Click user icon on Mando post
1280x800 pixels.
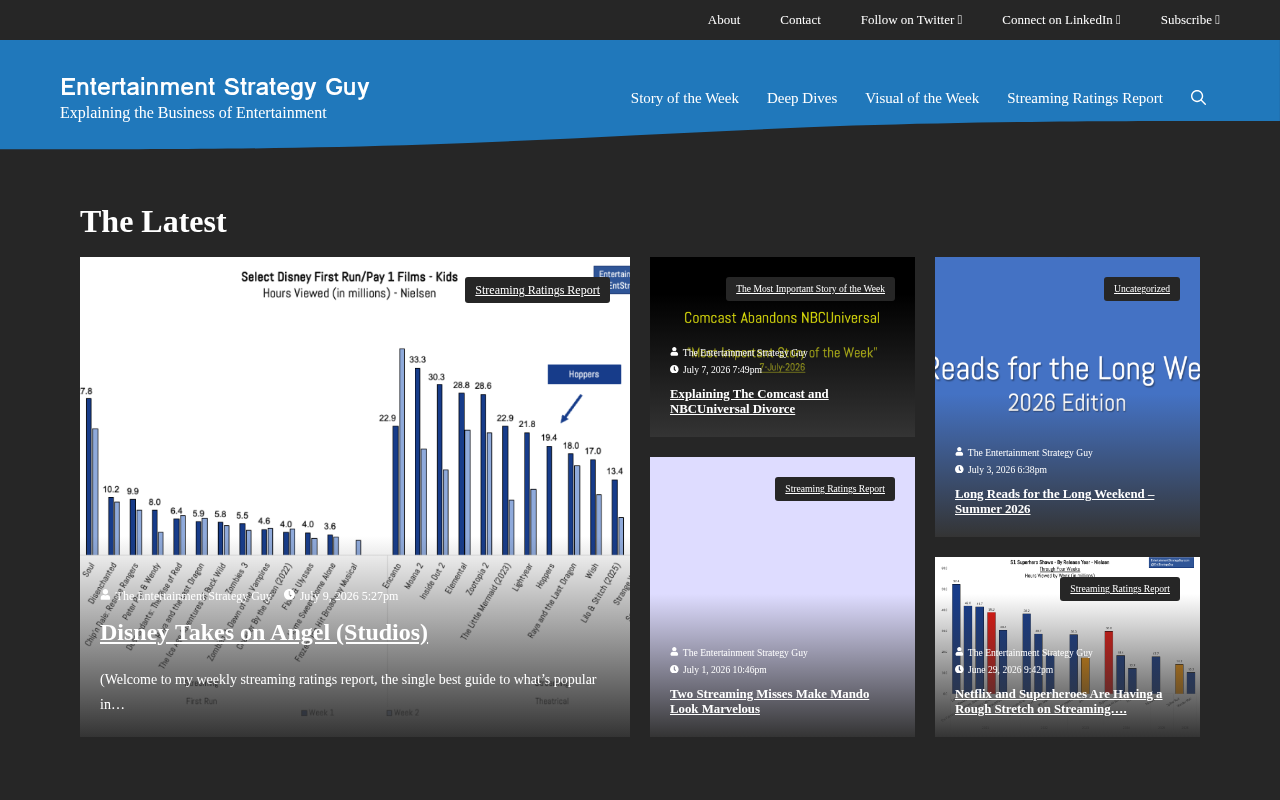click(x=674, y=652)
